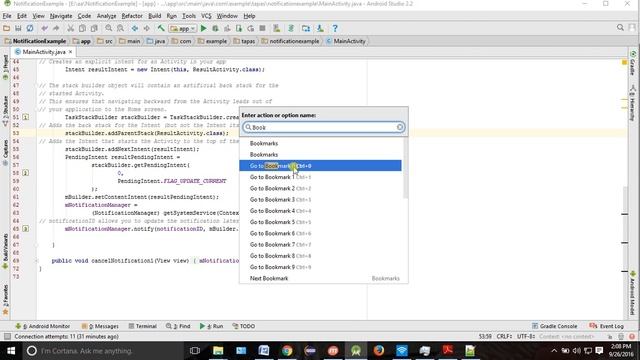Open Chrome from the taskbar
Viewport: 640px width, 360px height.
point(287,351)
